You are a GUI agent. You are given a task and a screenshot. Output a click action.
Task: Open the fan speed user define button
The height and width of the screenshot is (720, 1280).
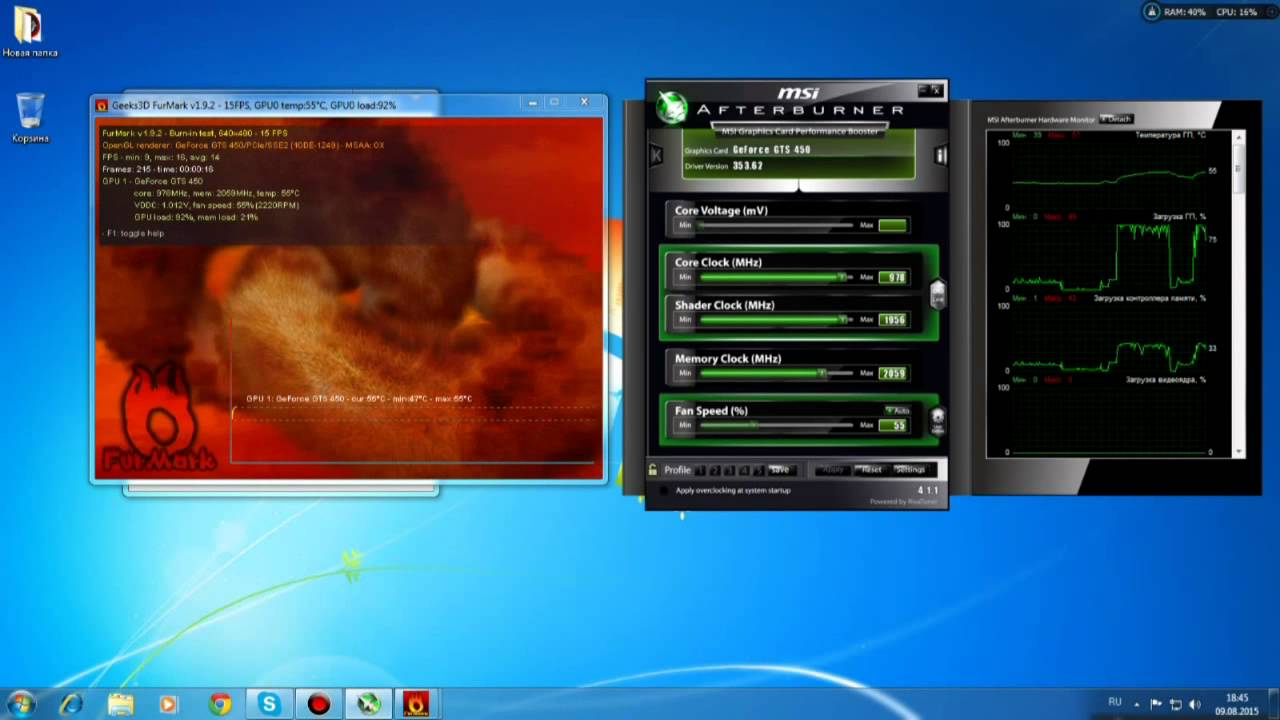click(938, 420)
